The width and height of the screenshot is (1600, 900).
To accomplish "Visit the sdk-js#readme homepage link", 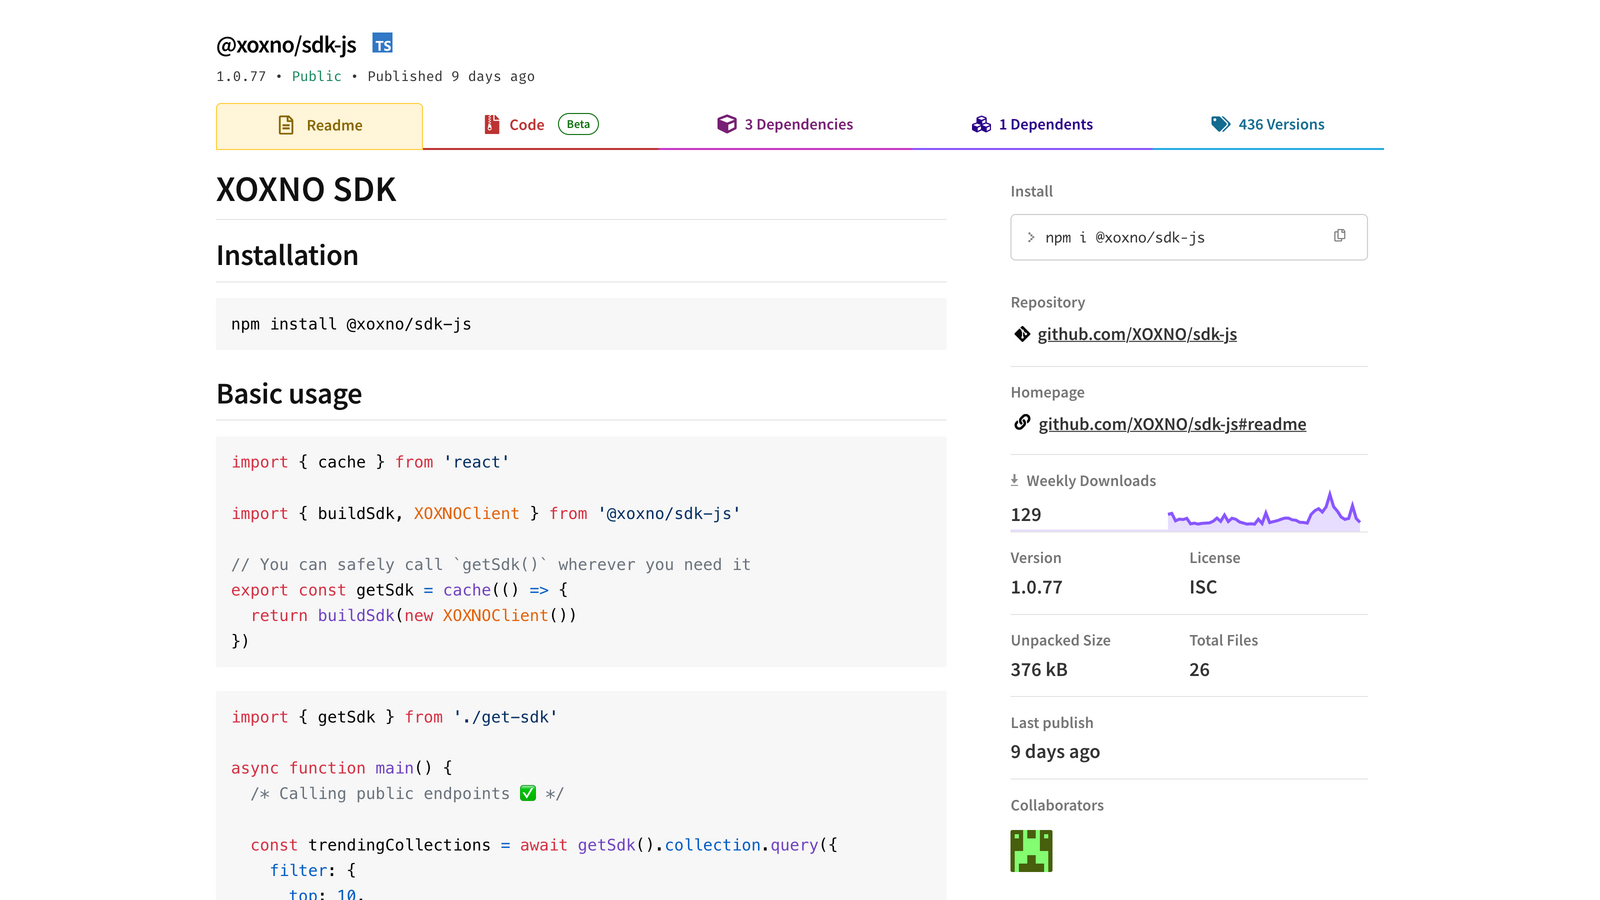I will 1172,424.
